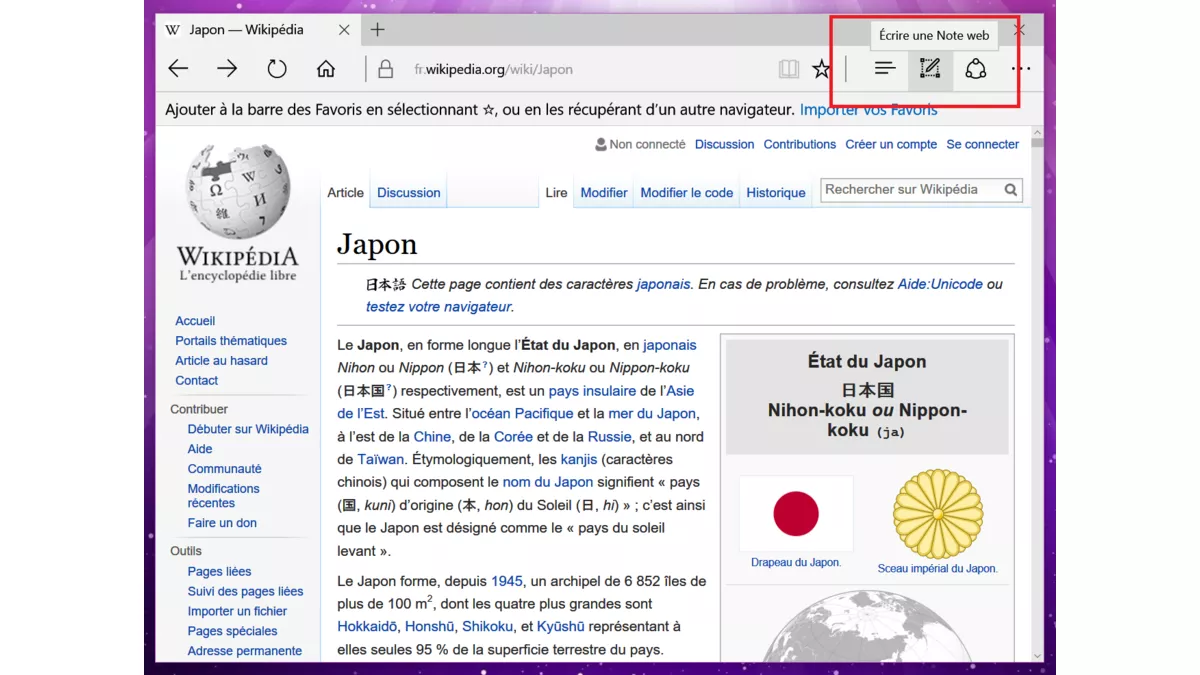The width and height of the screenshot is (1200, 675).
Task: Switch to the Discussion page tab
Action: click(x=409, y=193)
